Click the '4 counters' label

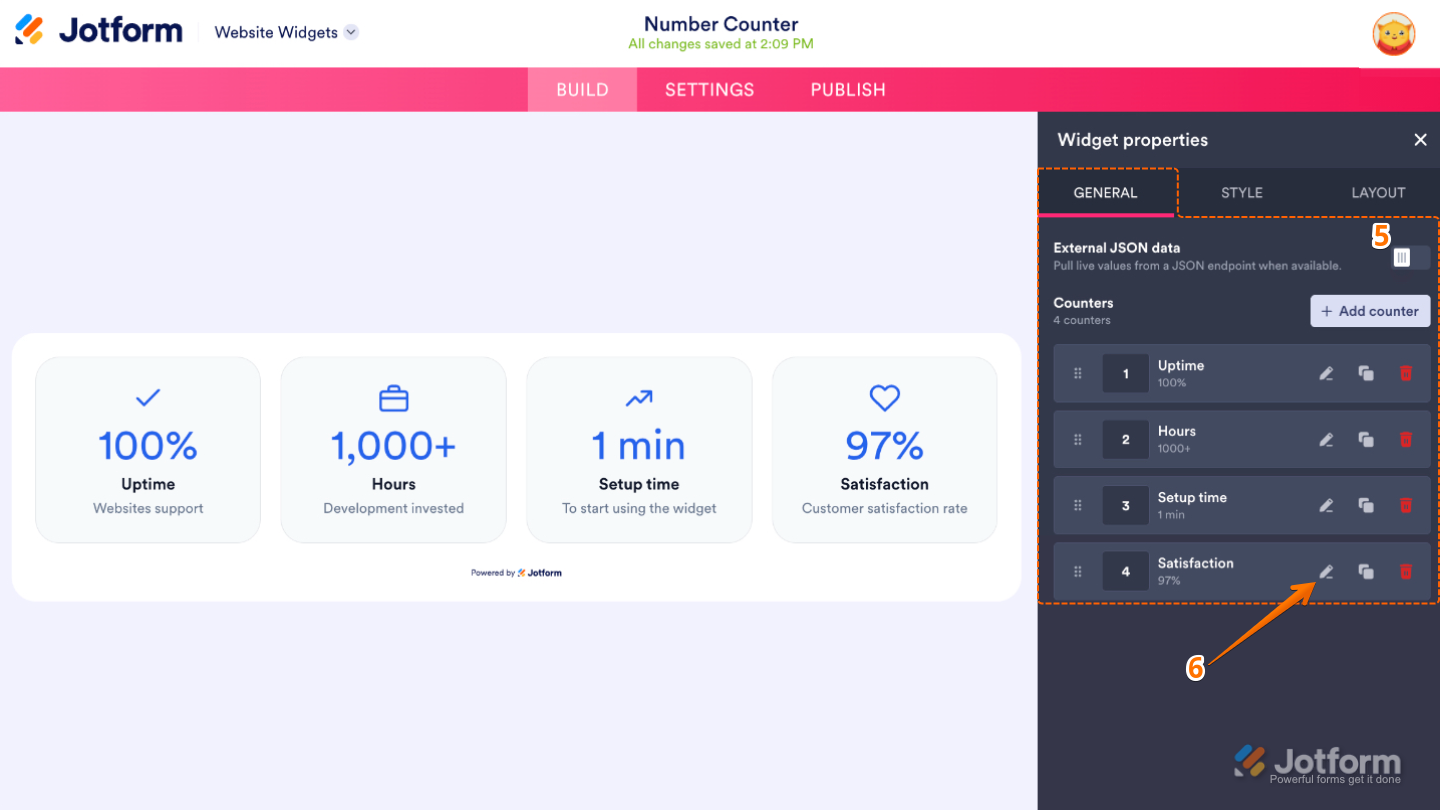click(x=1082, y=321)
